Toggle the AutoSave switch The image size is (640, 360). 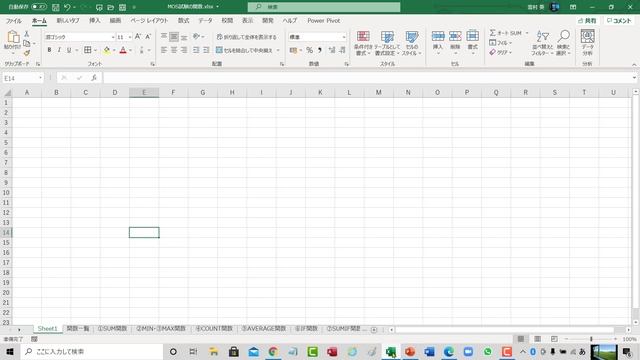[39, 7]
